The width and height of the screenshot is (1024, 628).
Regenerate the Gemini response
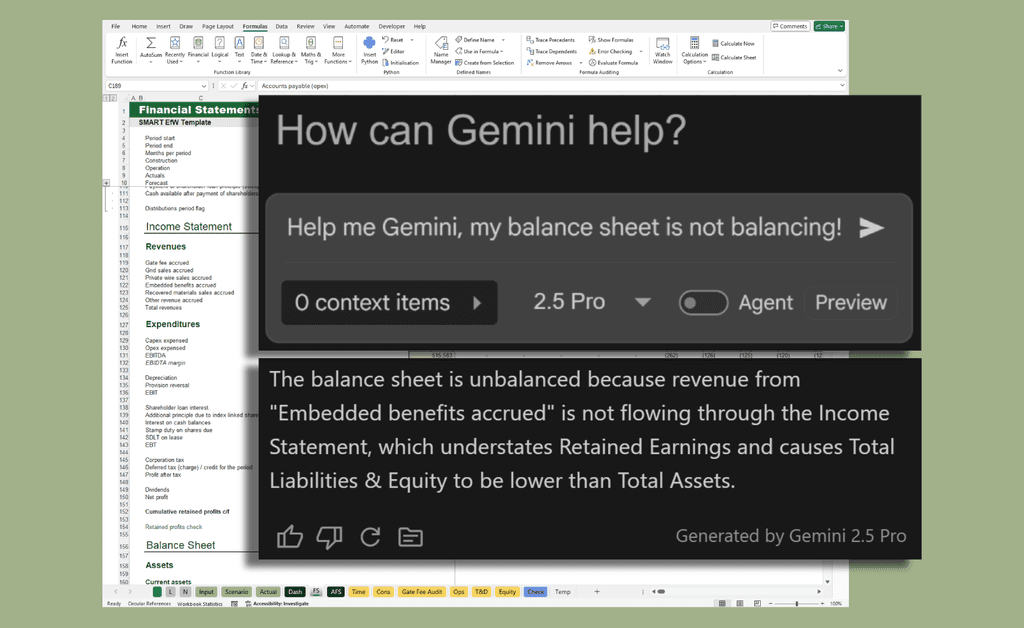370,537
